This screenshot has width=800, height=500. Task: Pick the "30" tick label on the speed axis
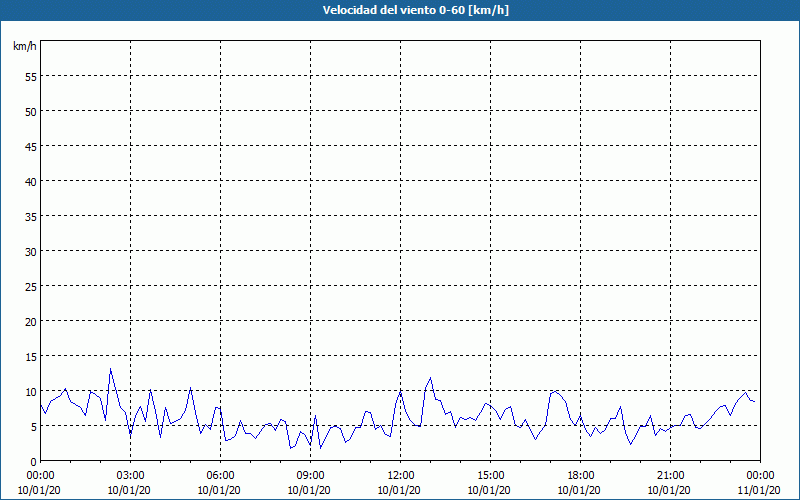click(31, 252)
